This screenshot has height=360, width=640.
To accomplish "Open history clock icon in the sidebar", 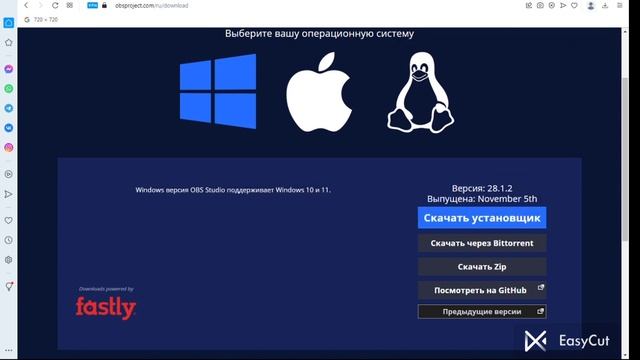I will pyautogui.click(x=9, y=240).
